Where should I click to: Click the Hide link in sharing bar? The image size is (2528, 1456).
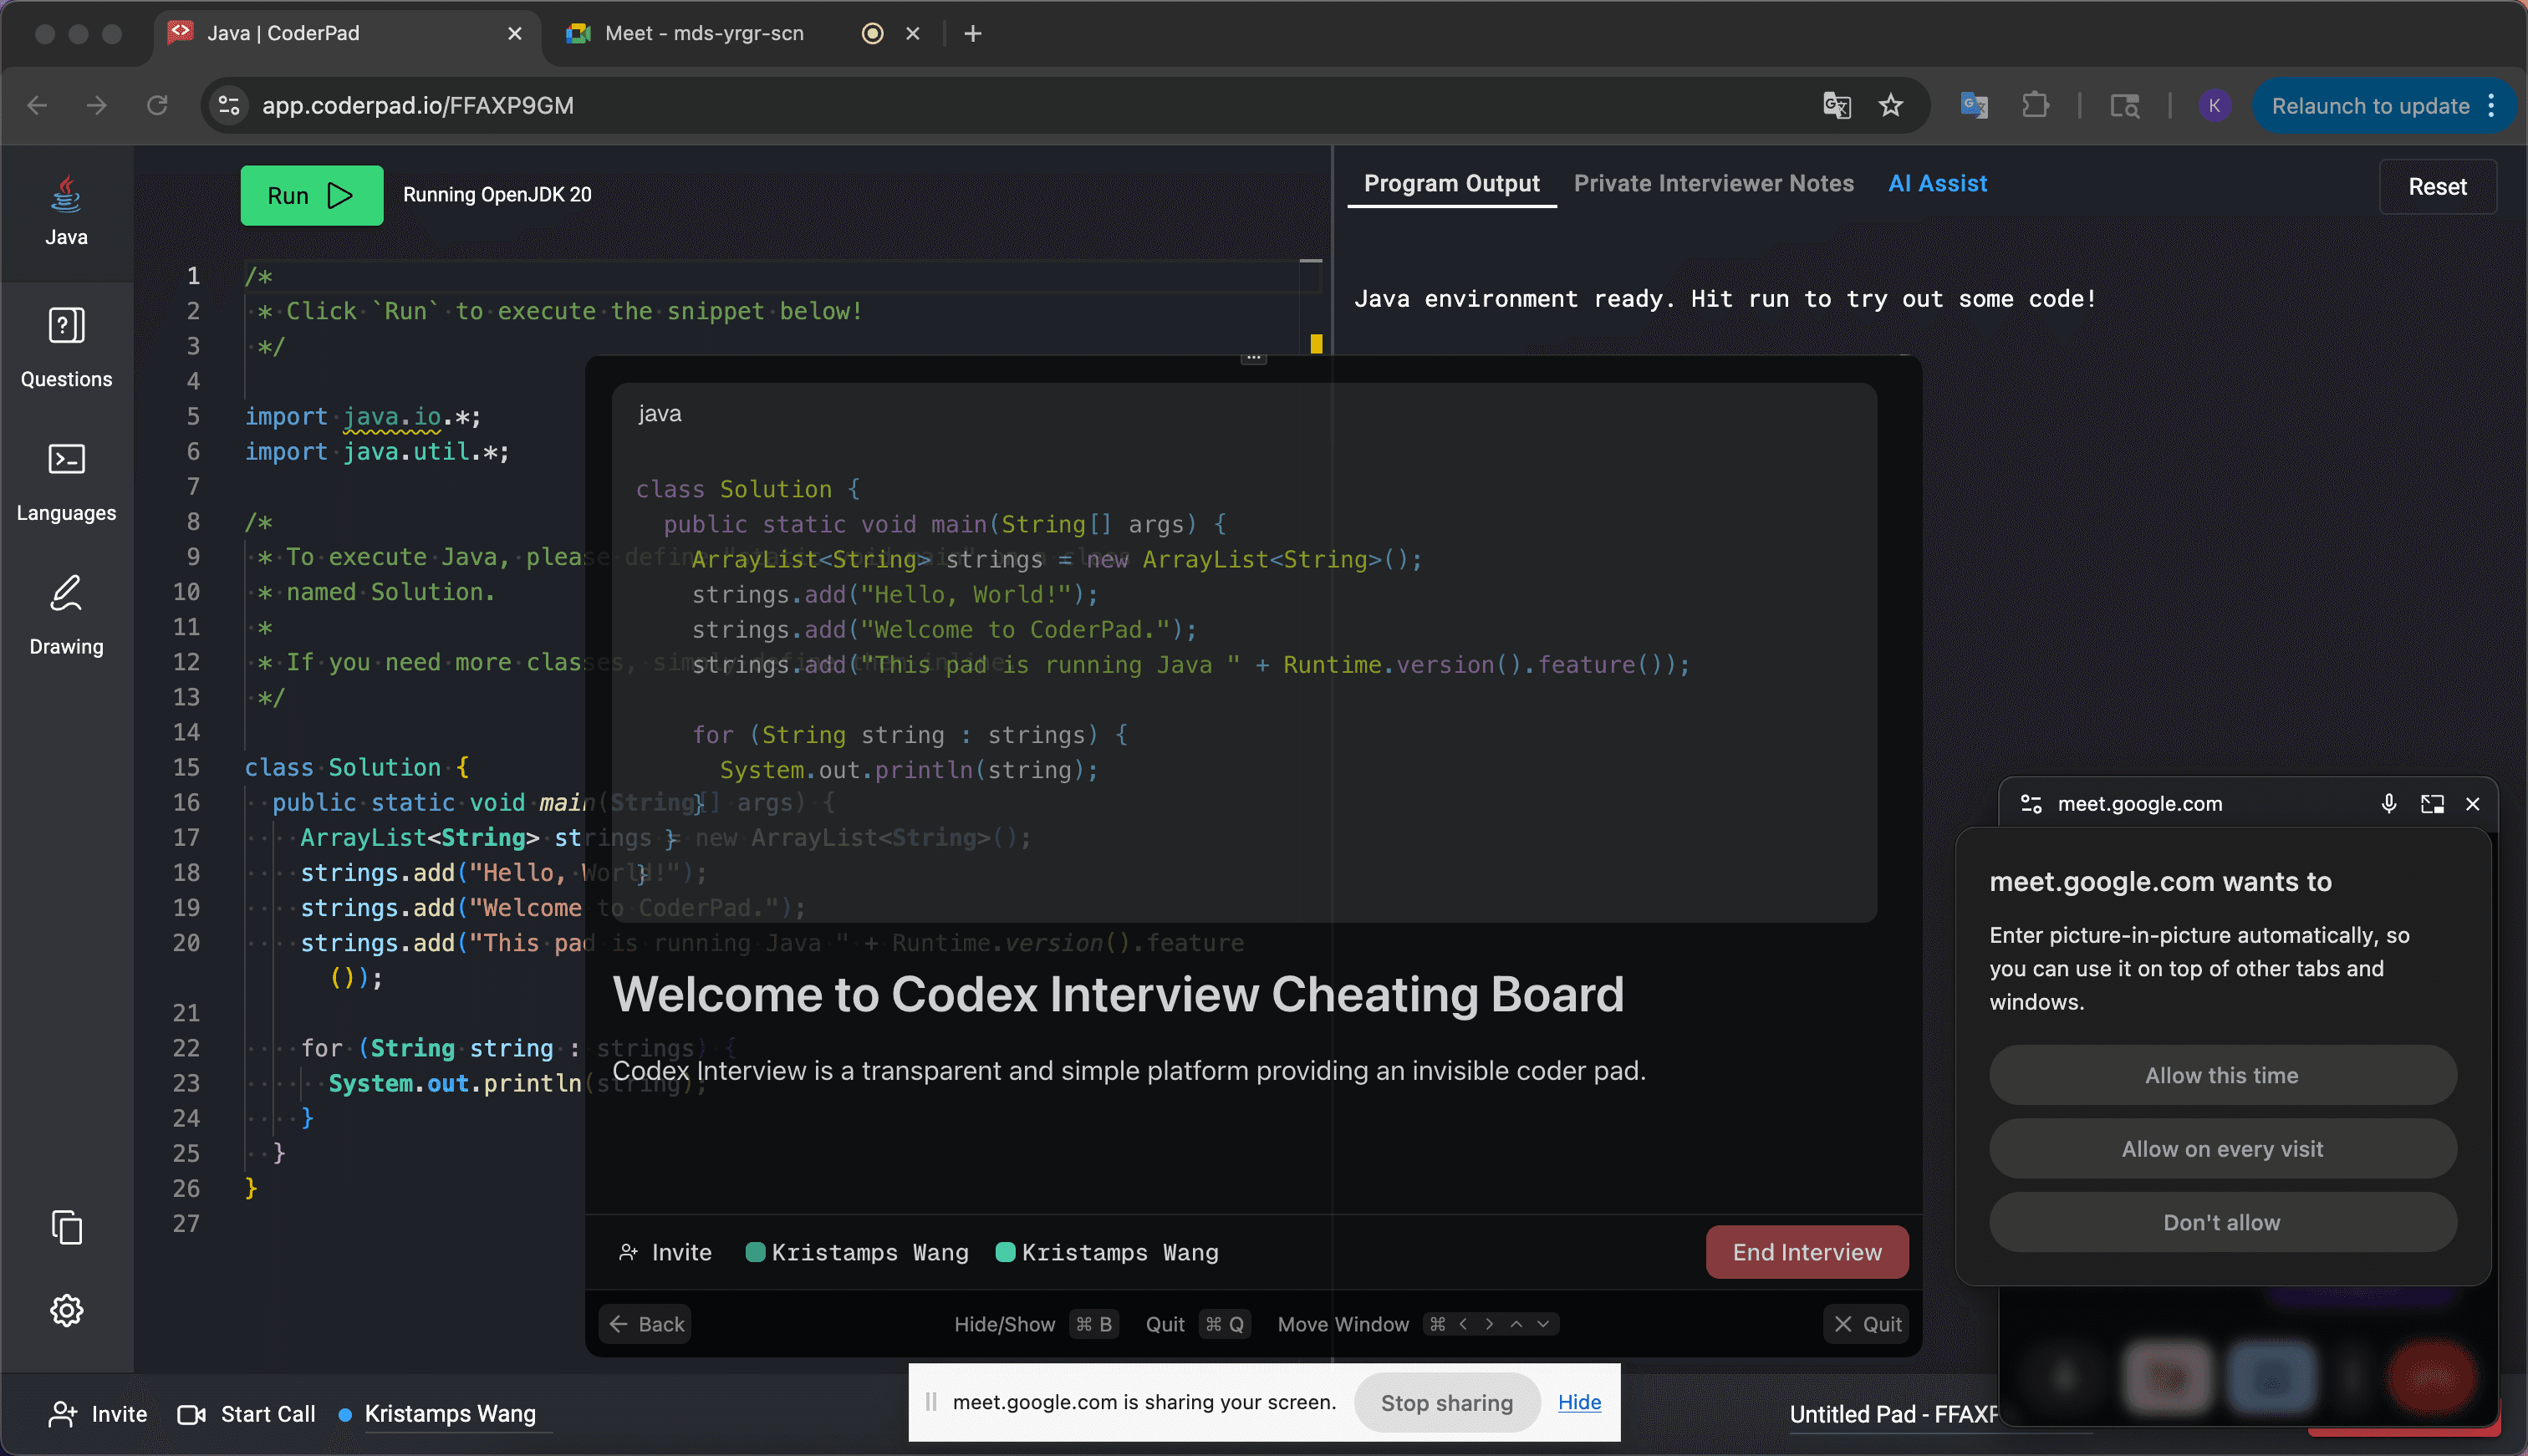tap(1578, 1402)
